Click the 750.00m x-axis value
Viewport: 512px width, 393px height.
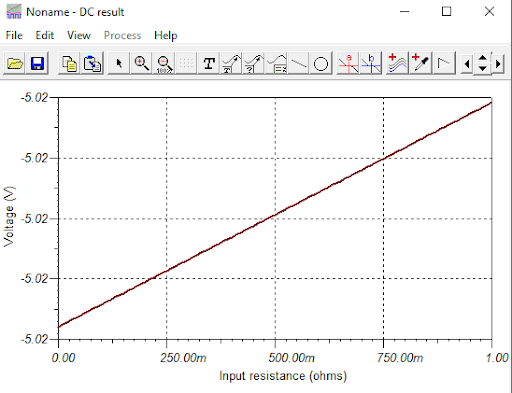coord(400,358)
